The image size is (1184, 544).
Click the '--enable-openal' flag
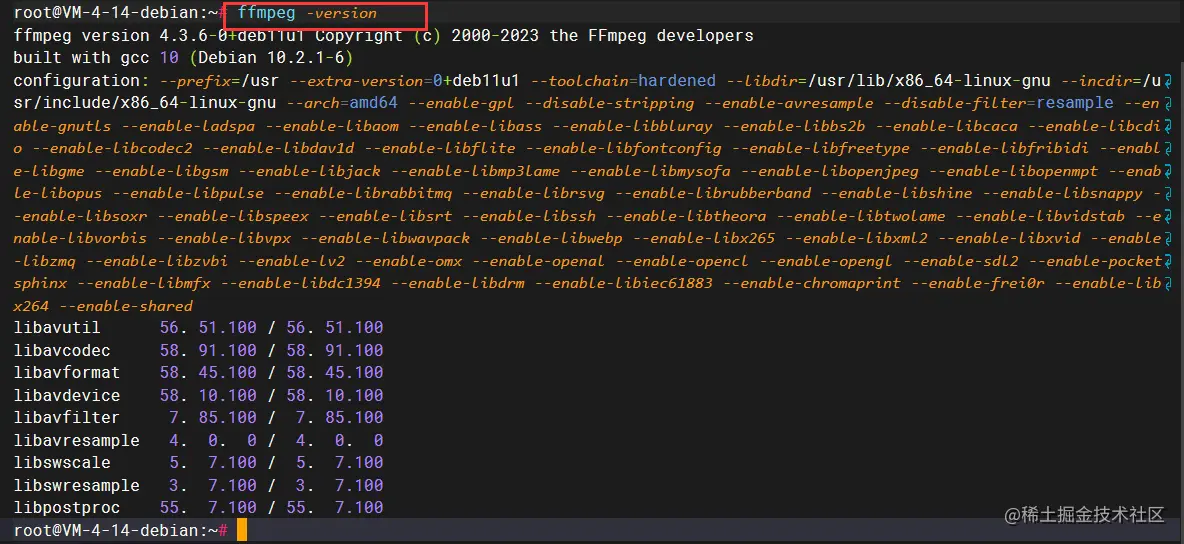539,261
